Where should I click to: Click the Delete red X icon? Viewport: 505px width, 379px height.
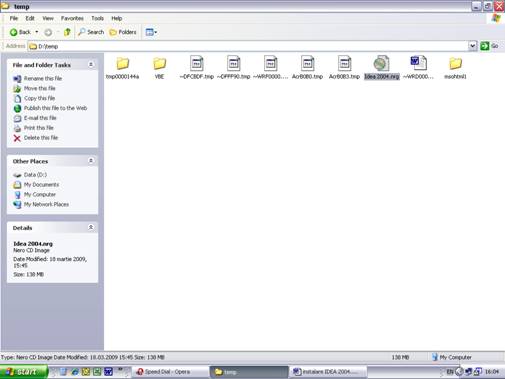click(x=17, y=138)
